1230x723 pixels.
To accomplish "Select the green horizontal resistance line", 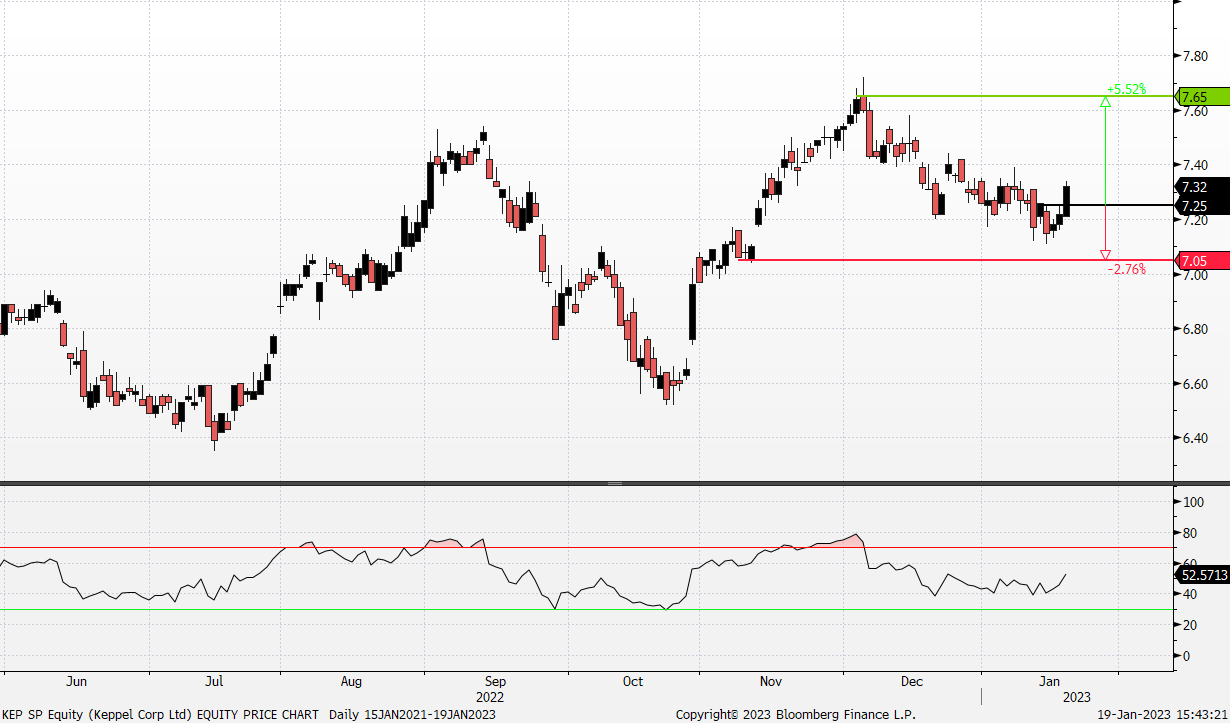I will point(1014,96).
